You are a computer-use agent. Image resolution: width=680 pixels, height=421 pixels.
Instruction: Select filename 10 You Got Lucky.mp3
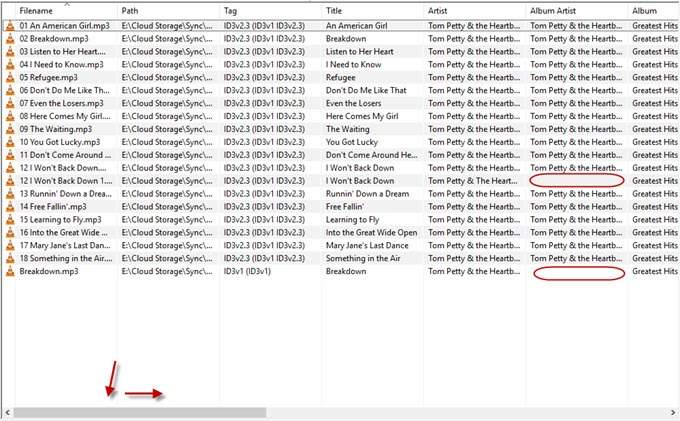click(60, 143)
